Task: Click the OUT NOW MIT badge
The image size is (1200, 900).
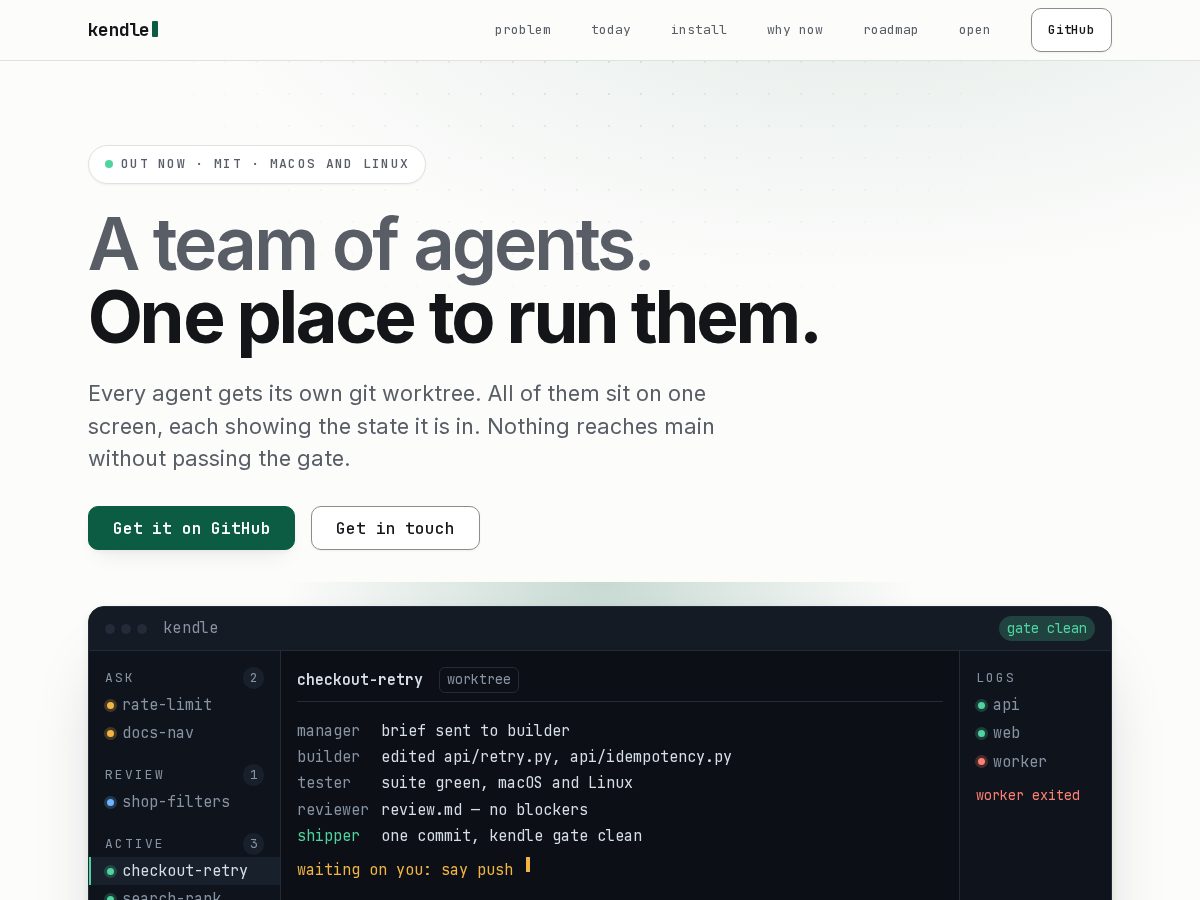Action: click(257, 164)
